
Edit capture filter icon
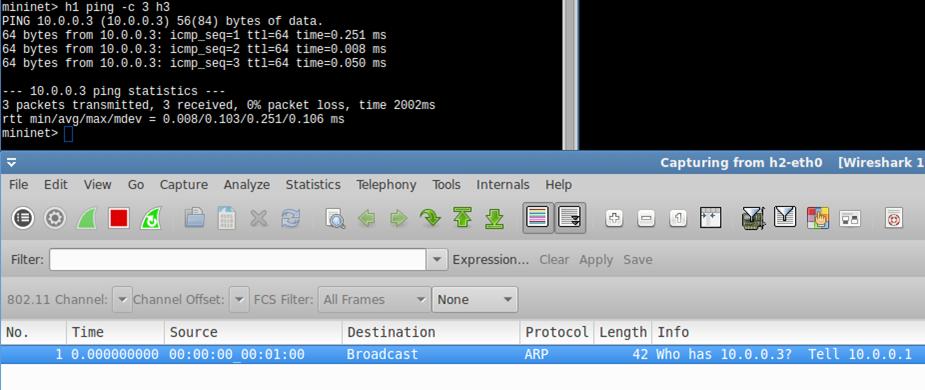click(753, 218)
